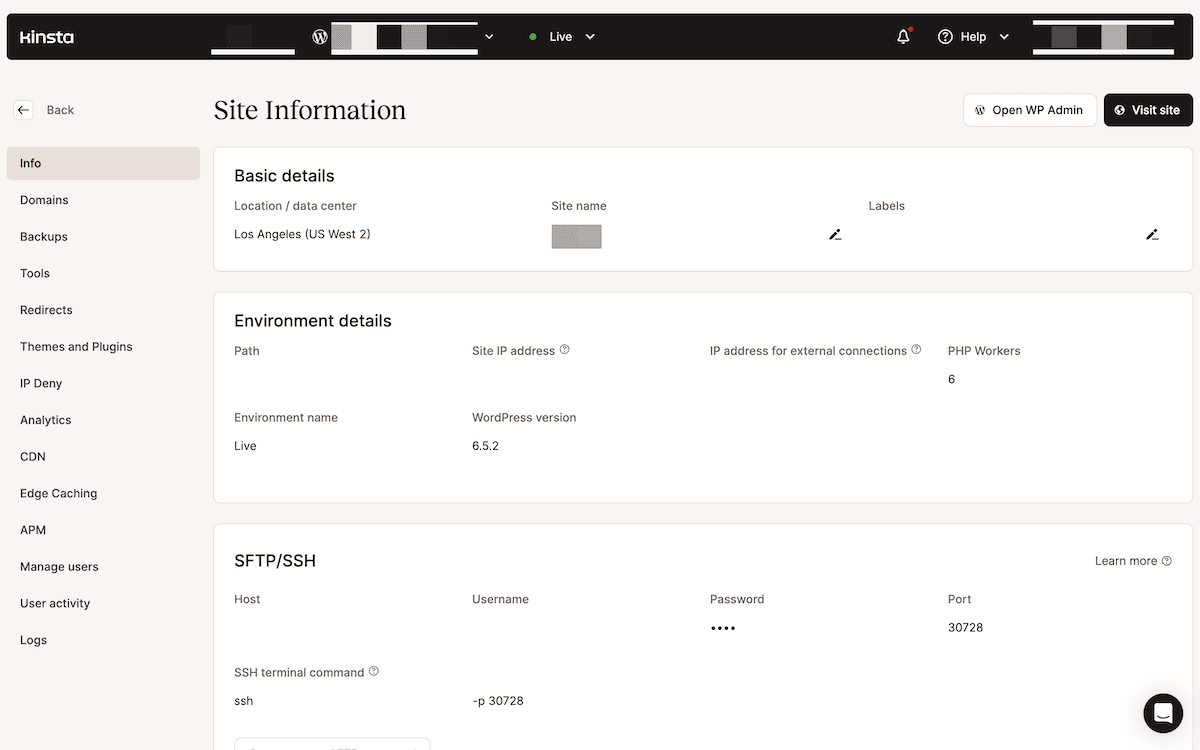The height and width of the screenshot is (750, 1200).
Task: Click Open WP Admin button
Action: pyautogui.click(x=1030, y=110)
